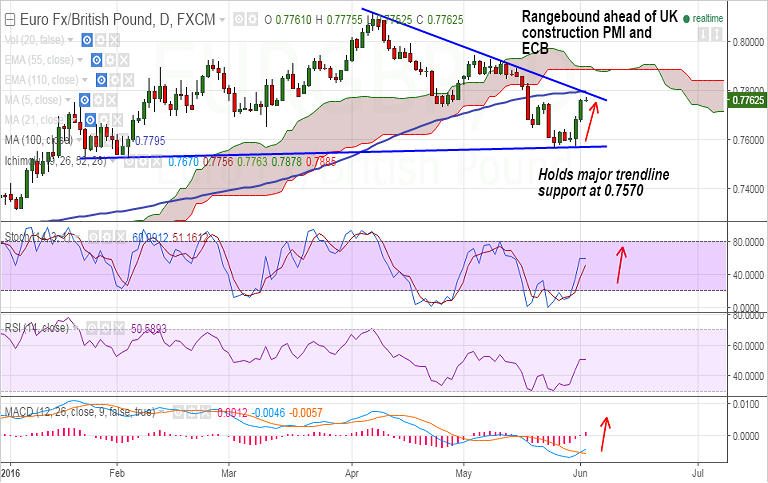Remove the Ichimoku indicator

coord(157,161)
